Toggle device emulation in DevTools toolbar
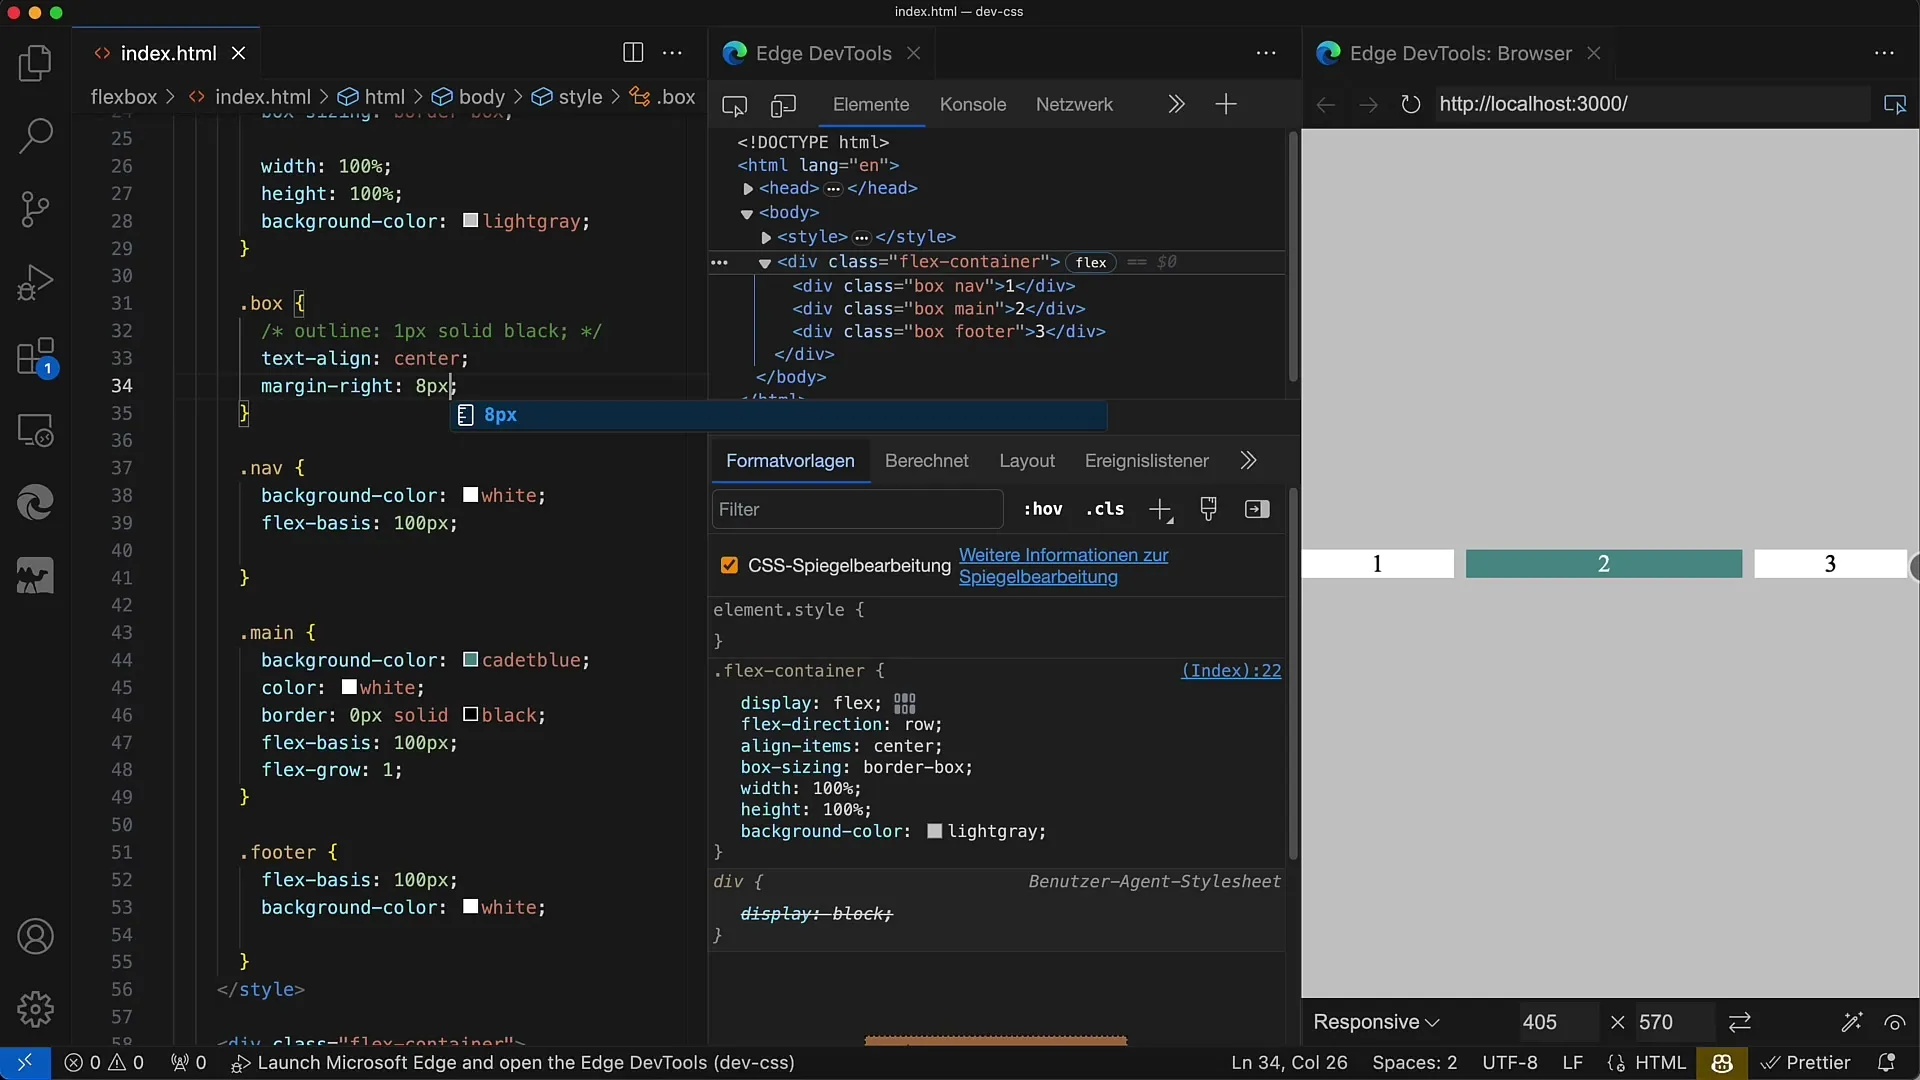The image size is (1920, 1080). pos(783,105)
